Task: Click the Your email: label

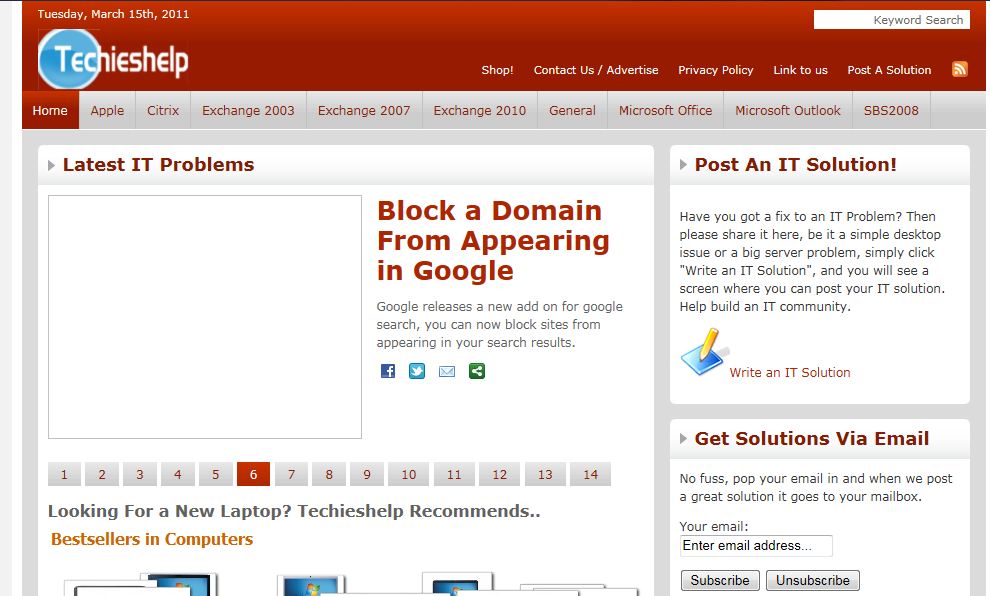Action: (x=714, y=527)
